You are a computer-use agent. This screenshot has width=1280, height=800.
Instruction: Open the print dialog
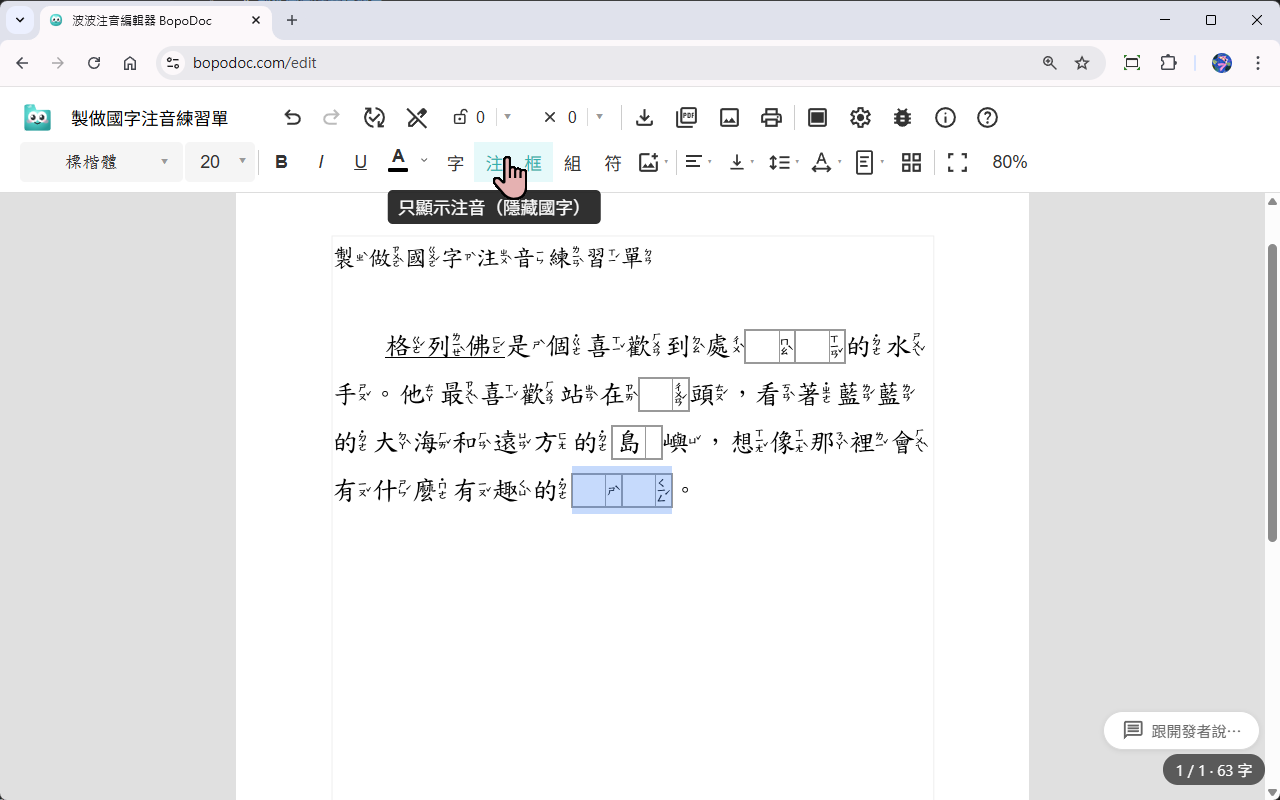point(771,117)
